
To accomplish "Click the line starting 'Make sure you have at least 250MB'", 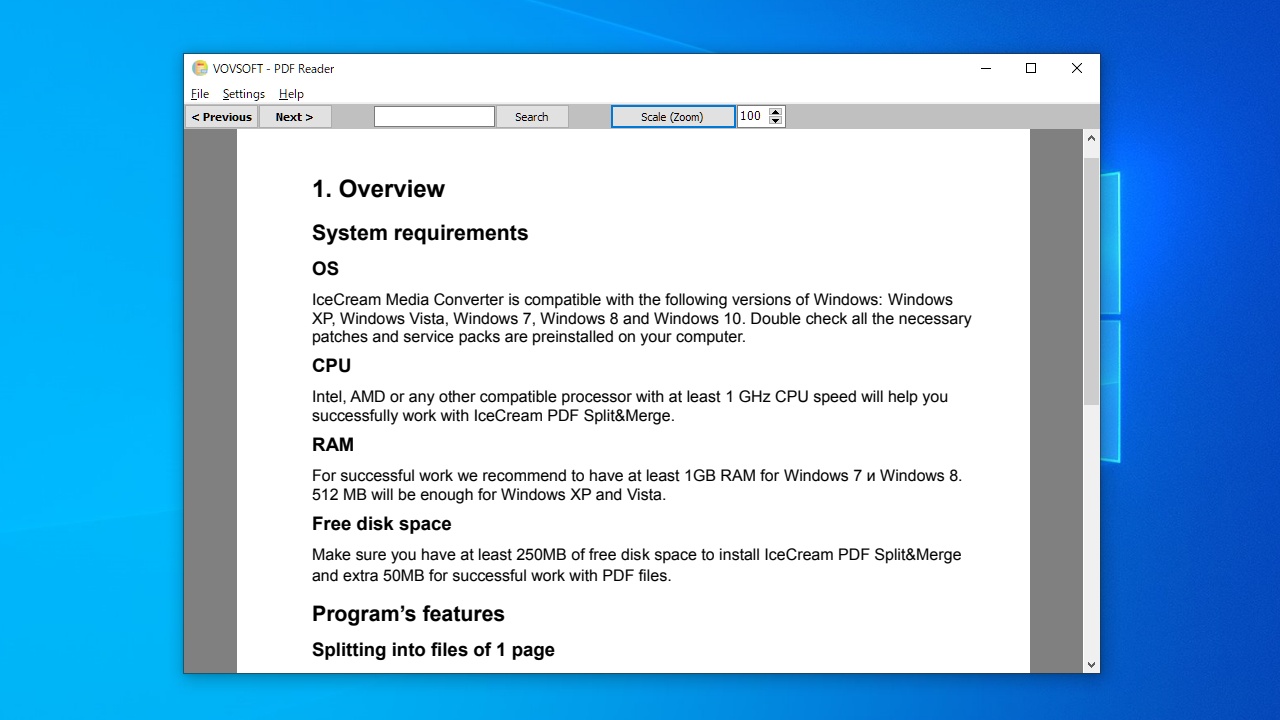I will point(637,555).
